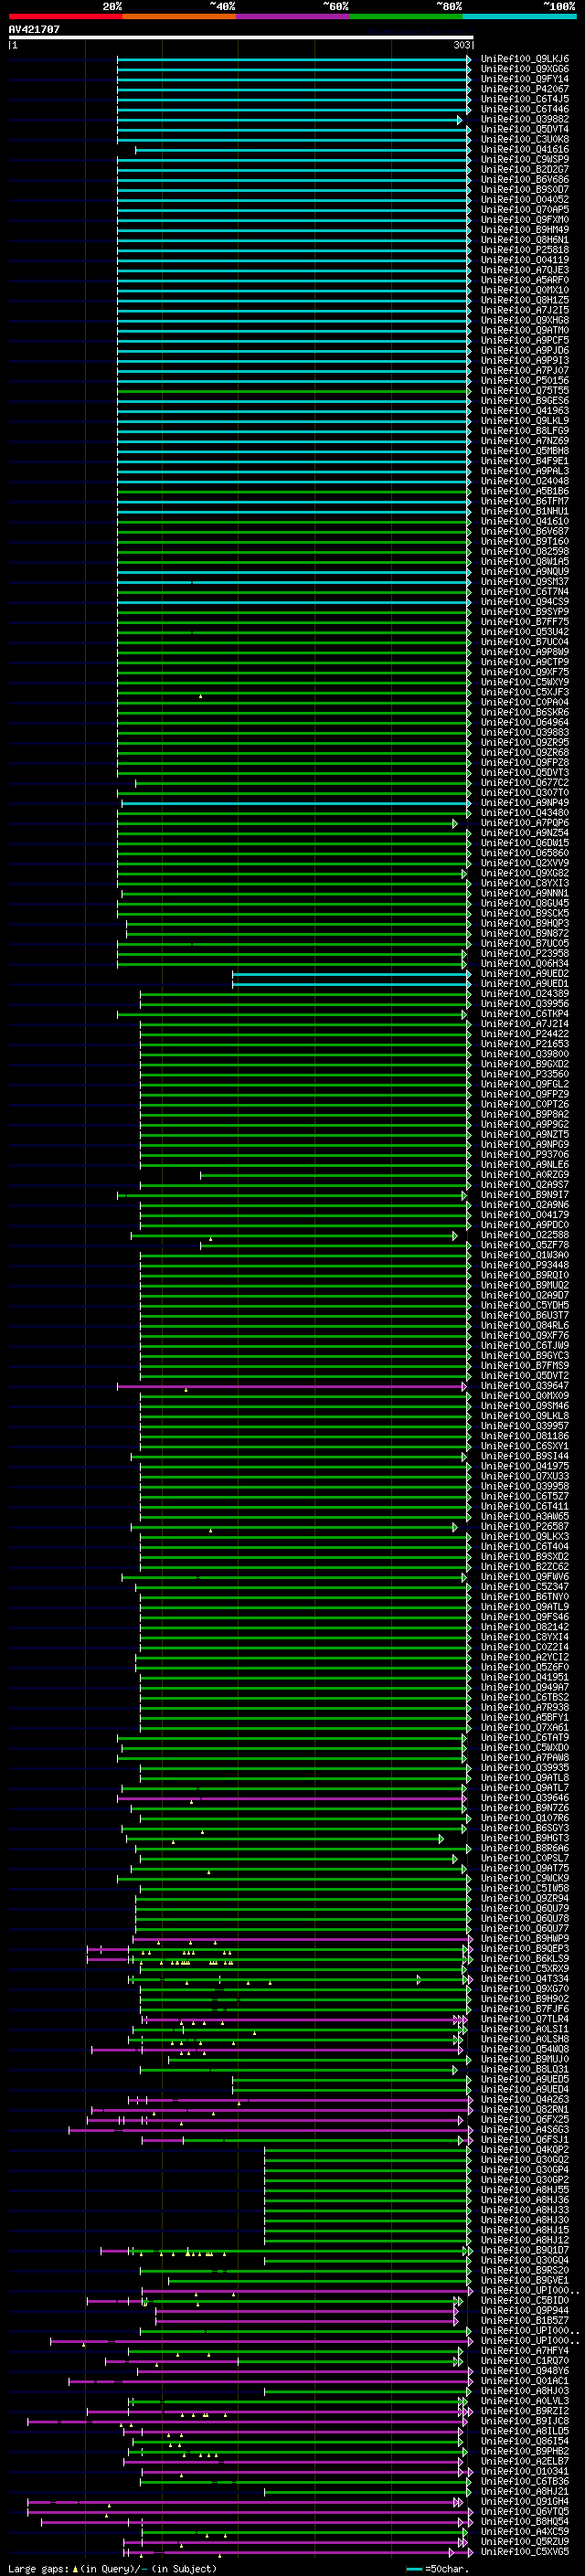Select hit label UniRef100_P26587
The height and width of the screenshot is (2576, 585).
525,1527
